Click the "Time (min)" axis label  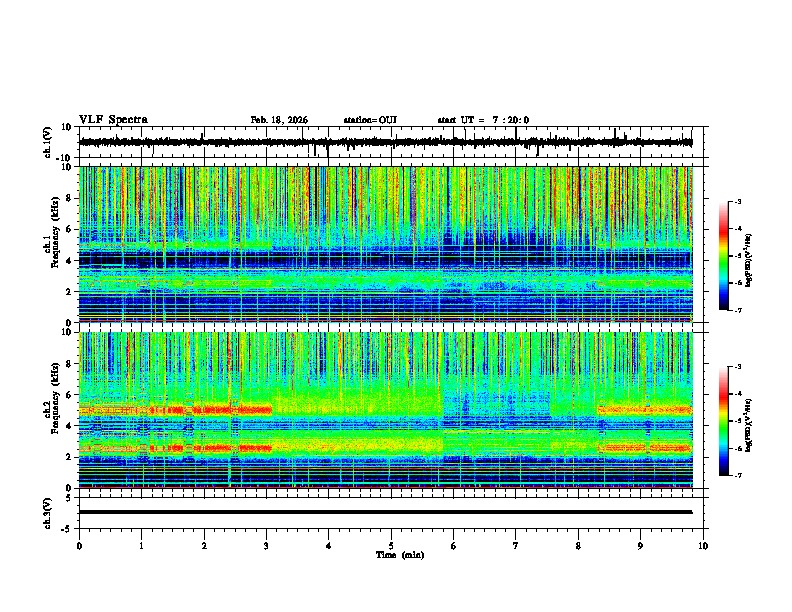click(400, 555)
